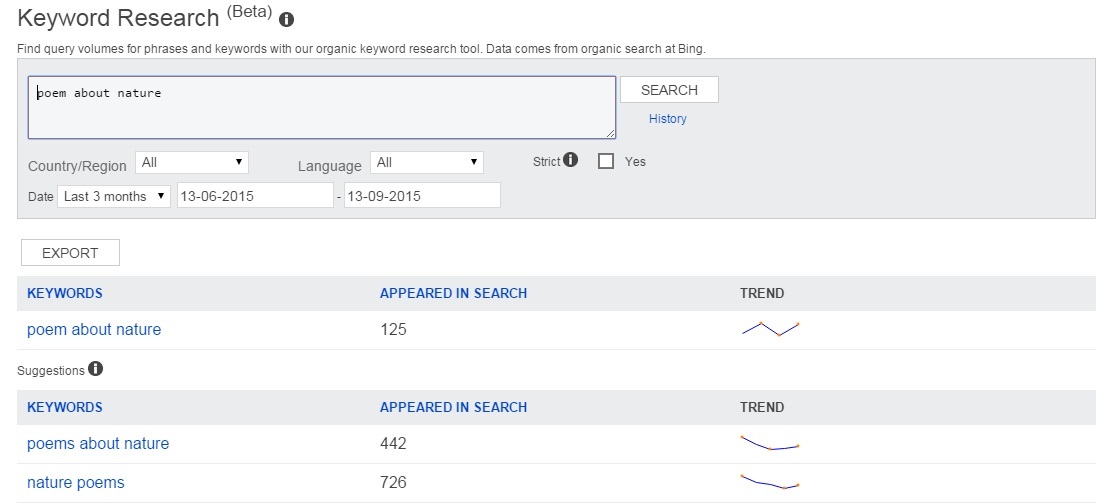Open the 'poems about nature' suggestion link
Viewport: 1099px width, 503px height.
pos(98,443)
